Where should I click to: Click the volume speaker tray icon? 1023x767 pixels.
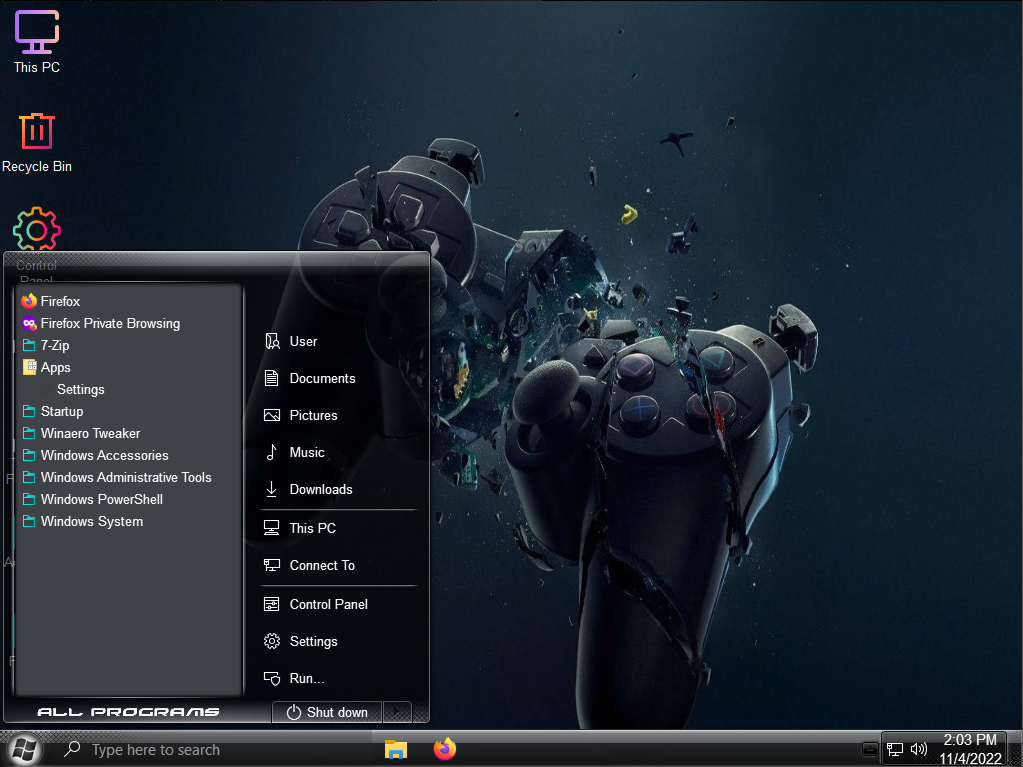tap(919, 749)
